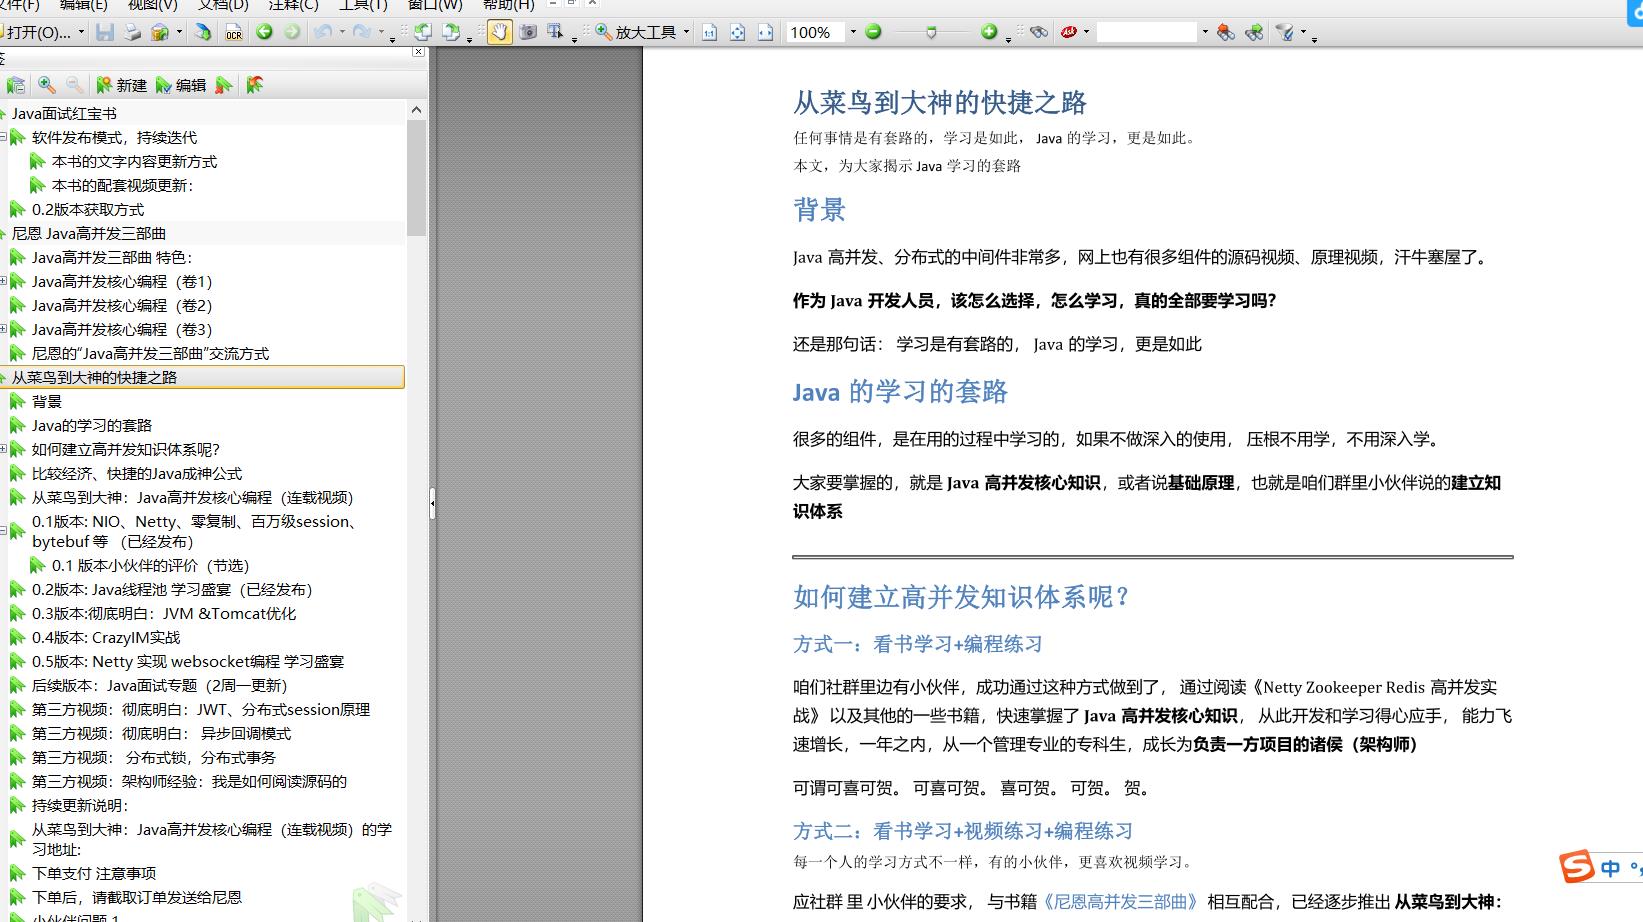This screenshot has width=1643, height=922.
Task: Click green plus zoom in button
Action: pyautogui.click(x=989, y=32)
